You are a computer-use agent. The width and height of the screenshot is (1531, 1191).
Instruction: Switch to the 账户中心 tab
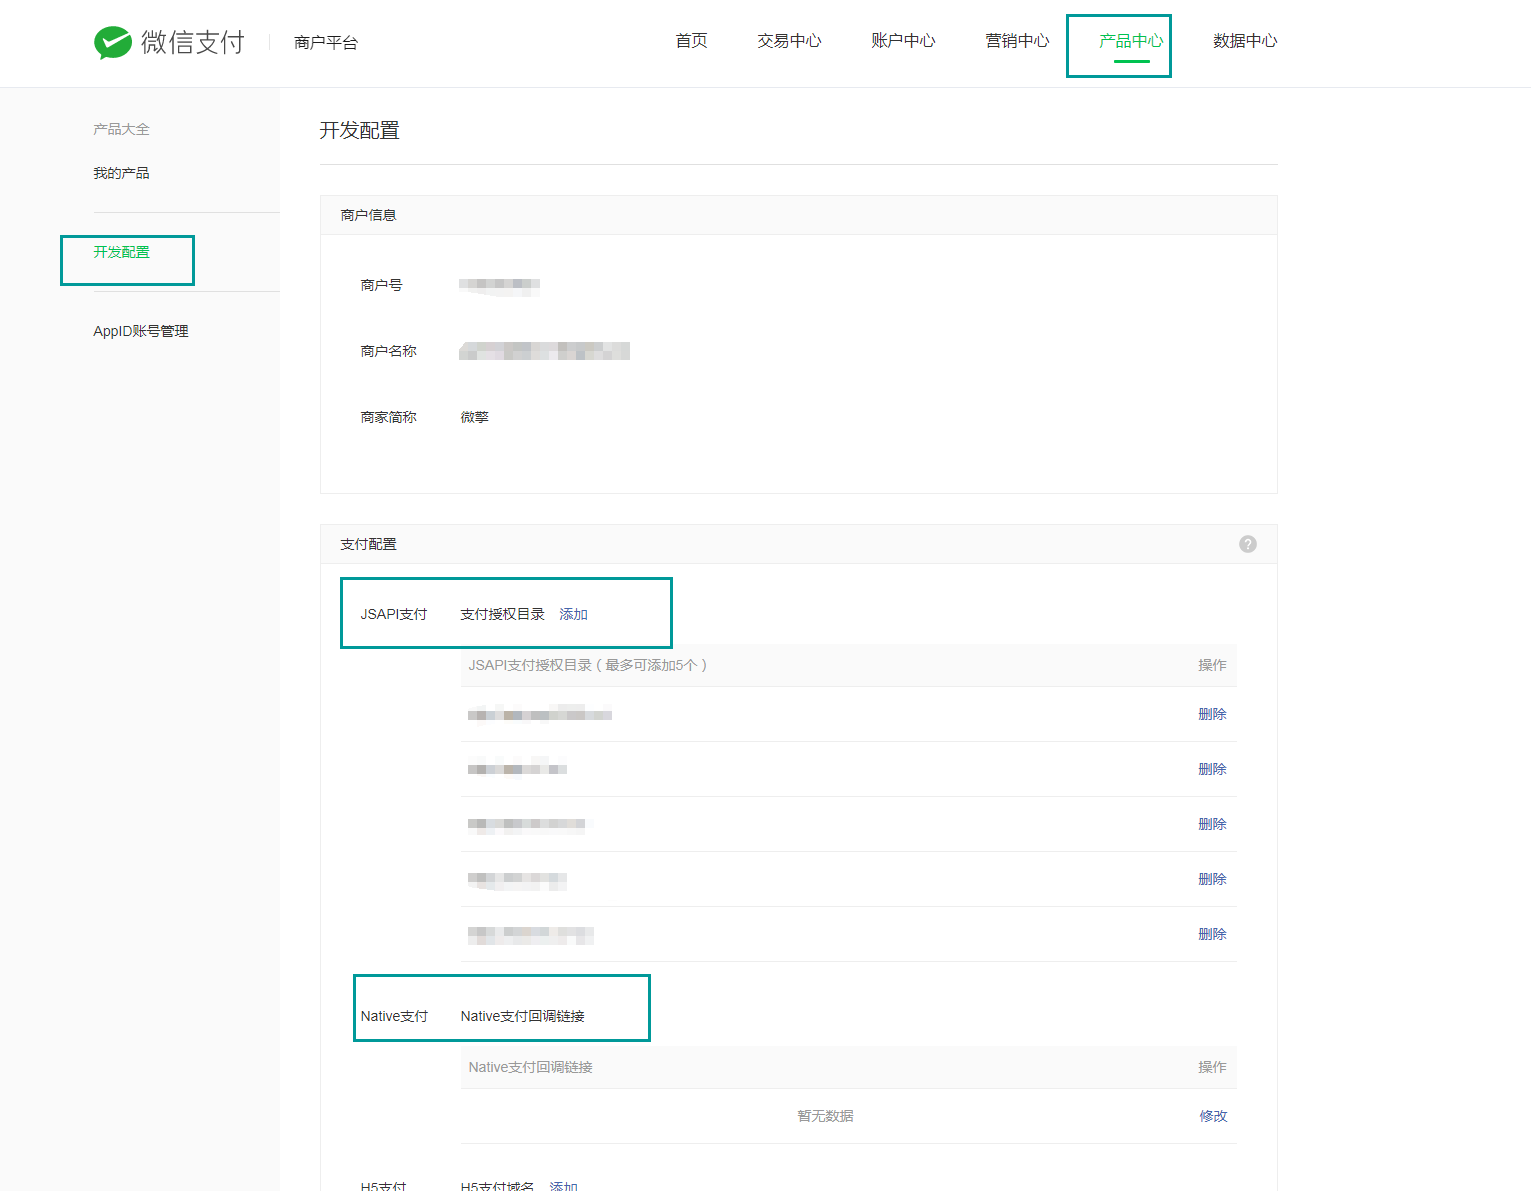pos(903,41)
